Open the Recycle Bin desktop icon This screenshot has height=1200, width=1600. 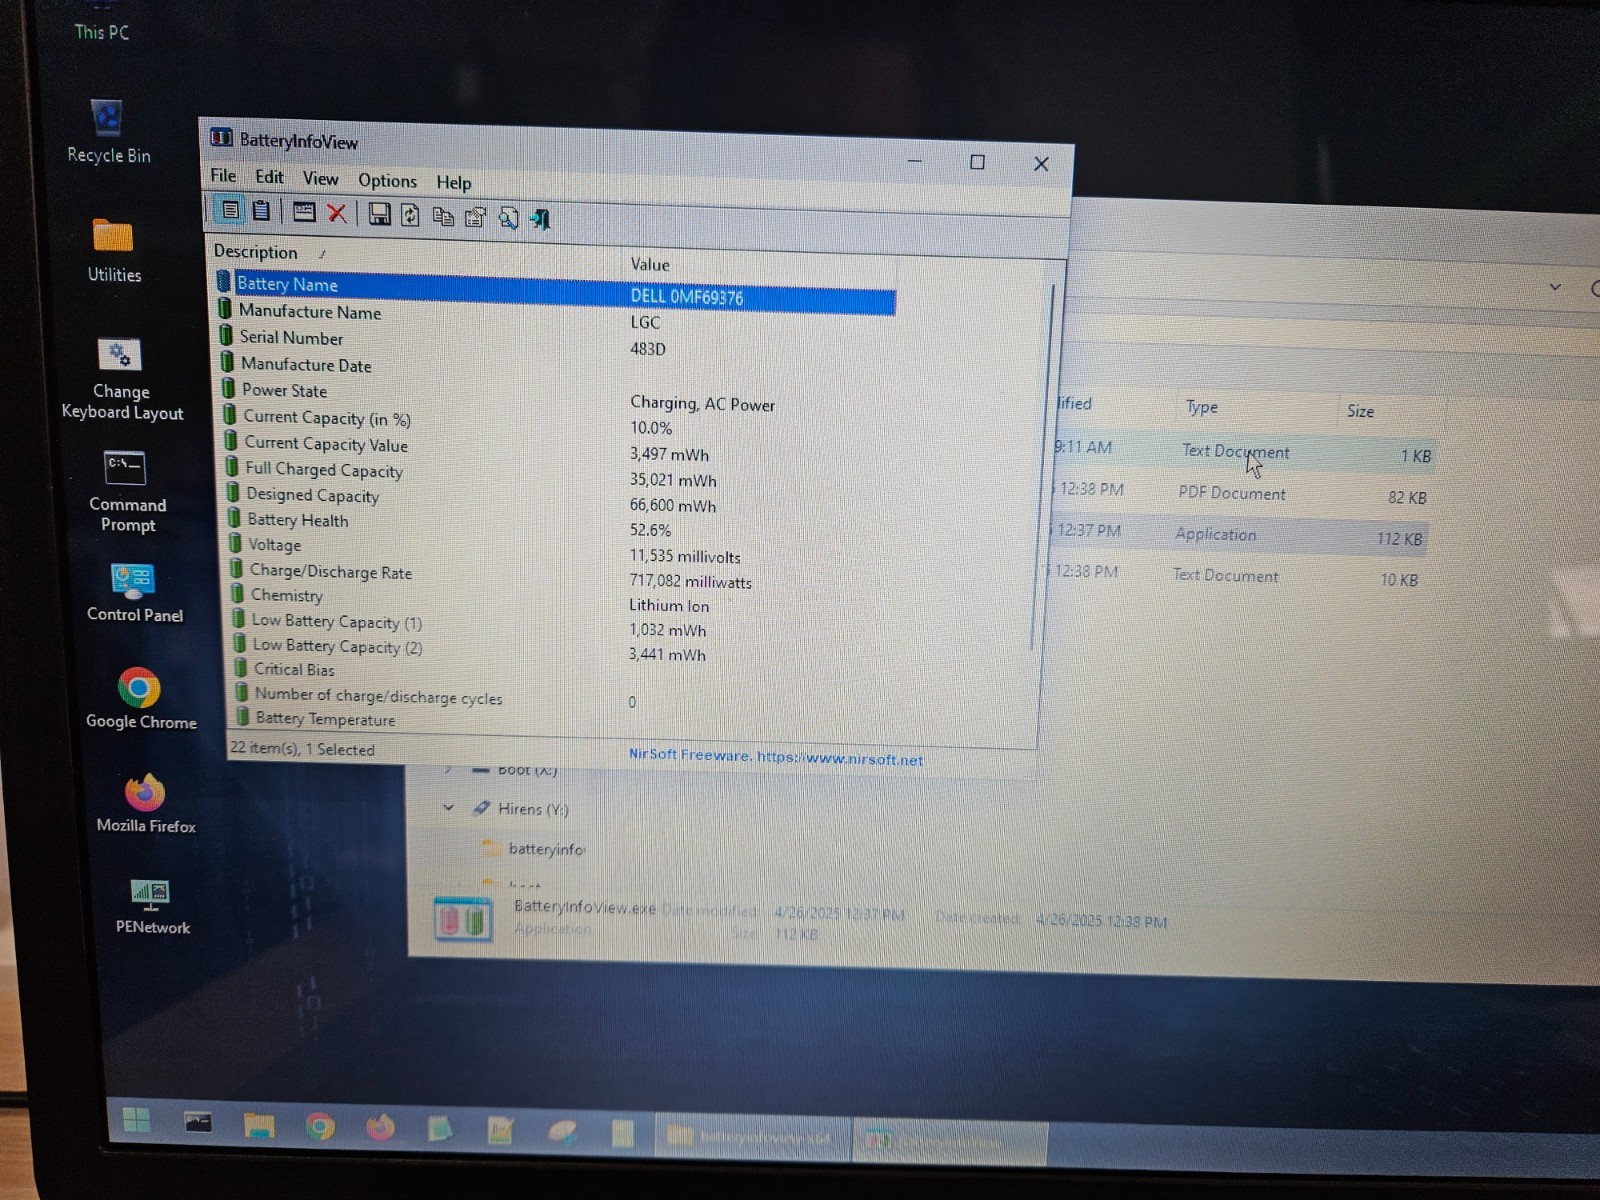pos(108,131)
